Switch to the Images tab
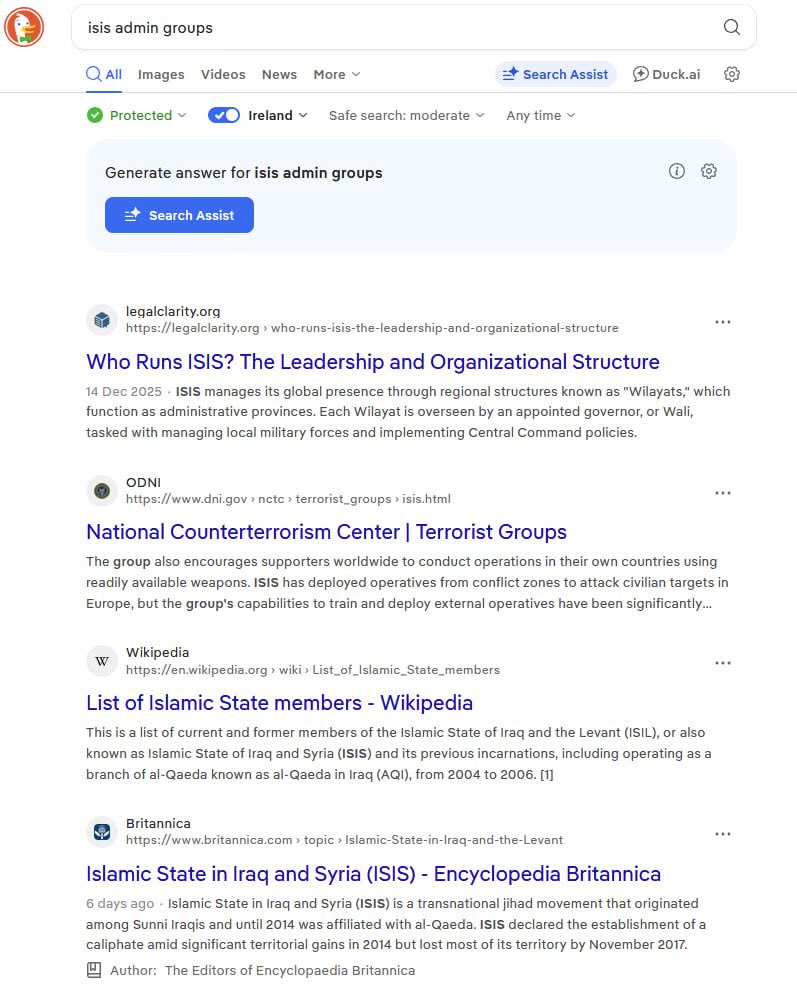Screen dimensions: 797x988 (161, 74)
